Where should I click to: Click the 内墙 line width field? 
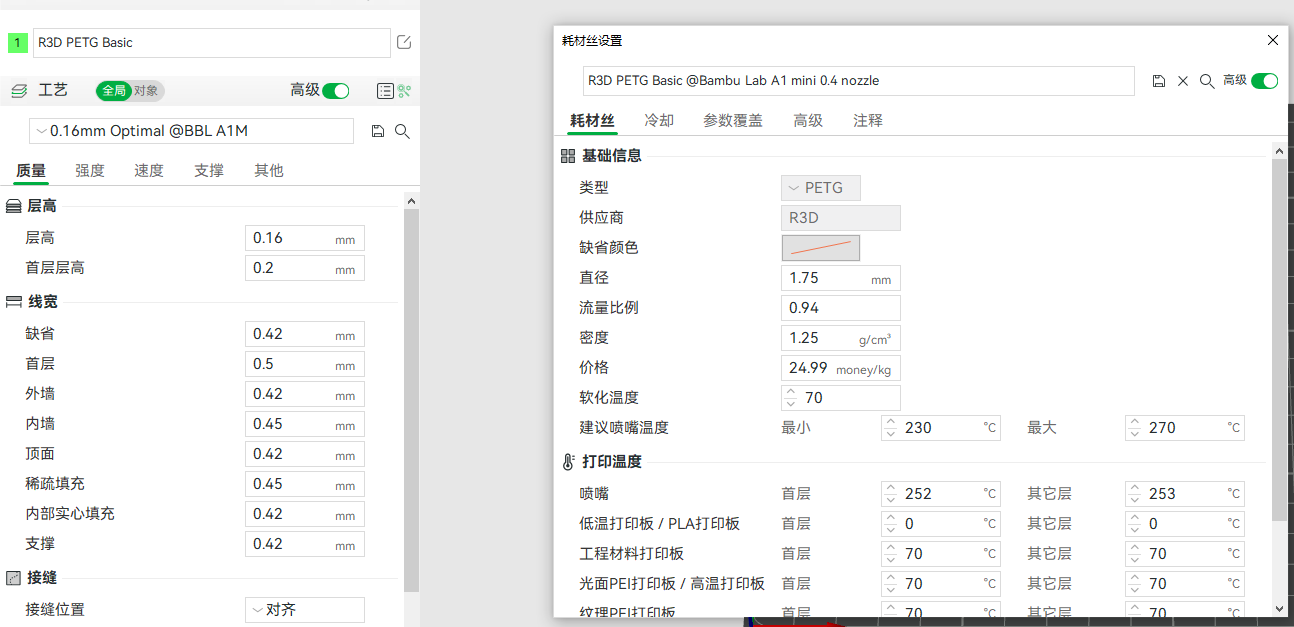pos(305,424)
